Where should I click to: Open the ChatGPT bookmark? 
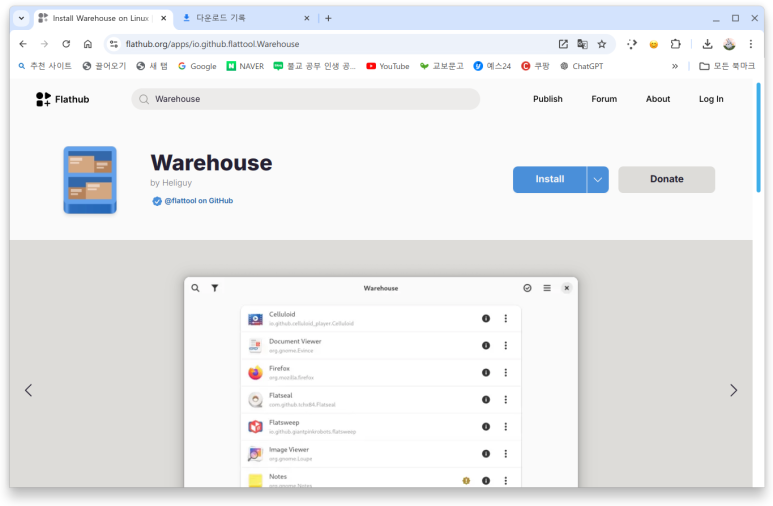(x=581, y=66)
